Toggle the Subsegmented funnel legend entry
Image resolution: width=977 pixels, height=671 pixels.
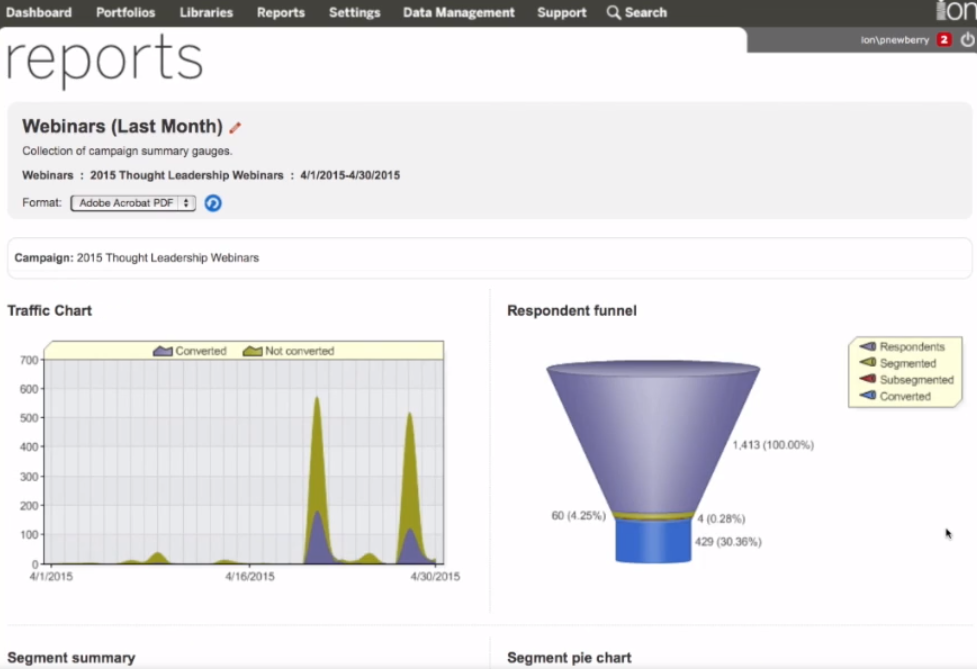point(905,380)
